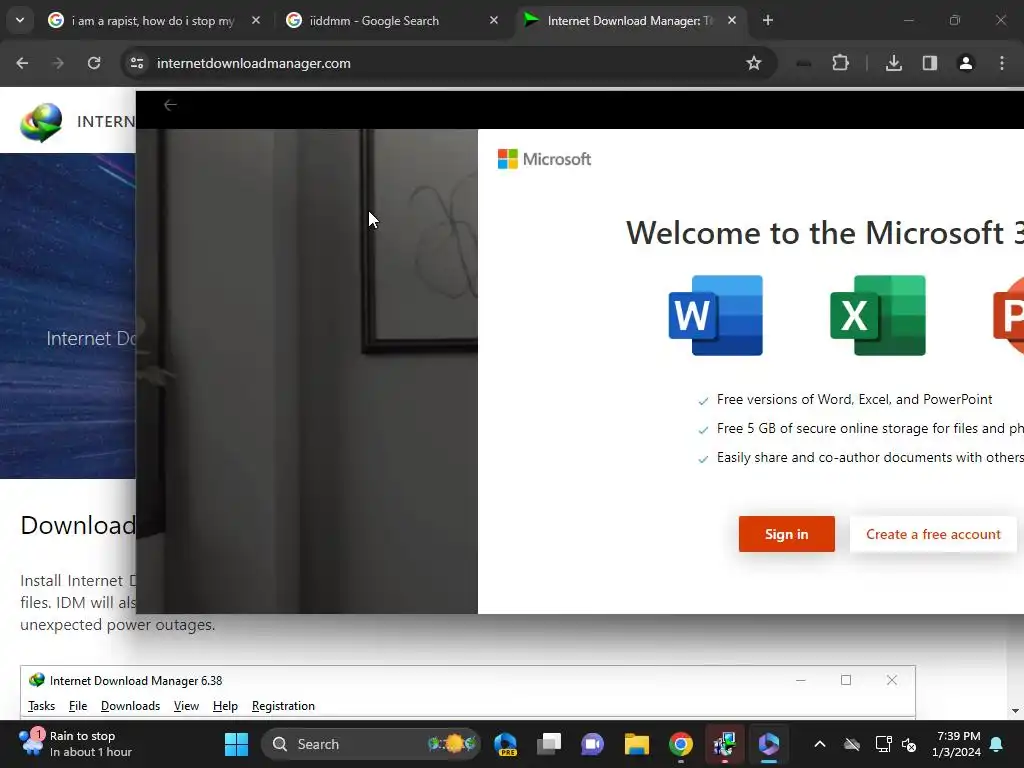This screenshot has width=1024, height=768.
Task: Click the text Free versions of Word, Excel, and PowerPoint
Action: coord(854,400)
